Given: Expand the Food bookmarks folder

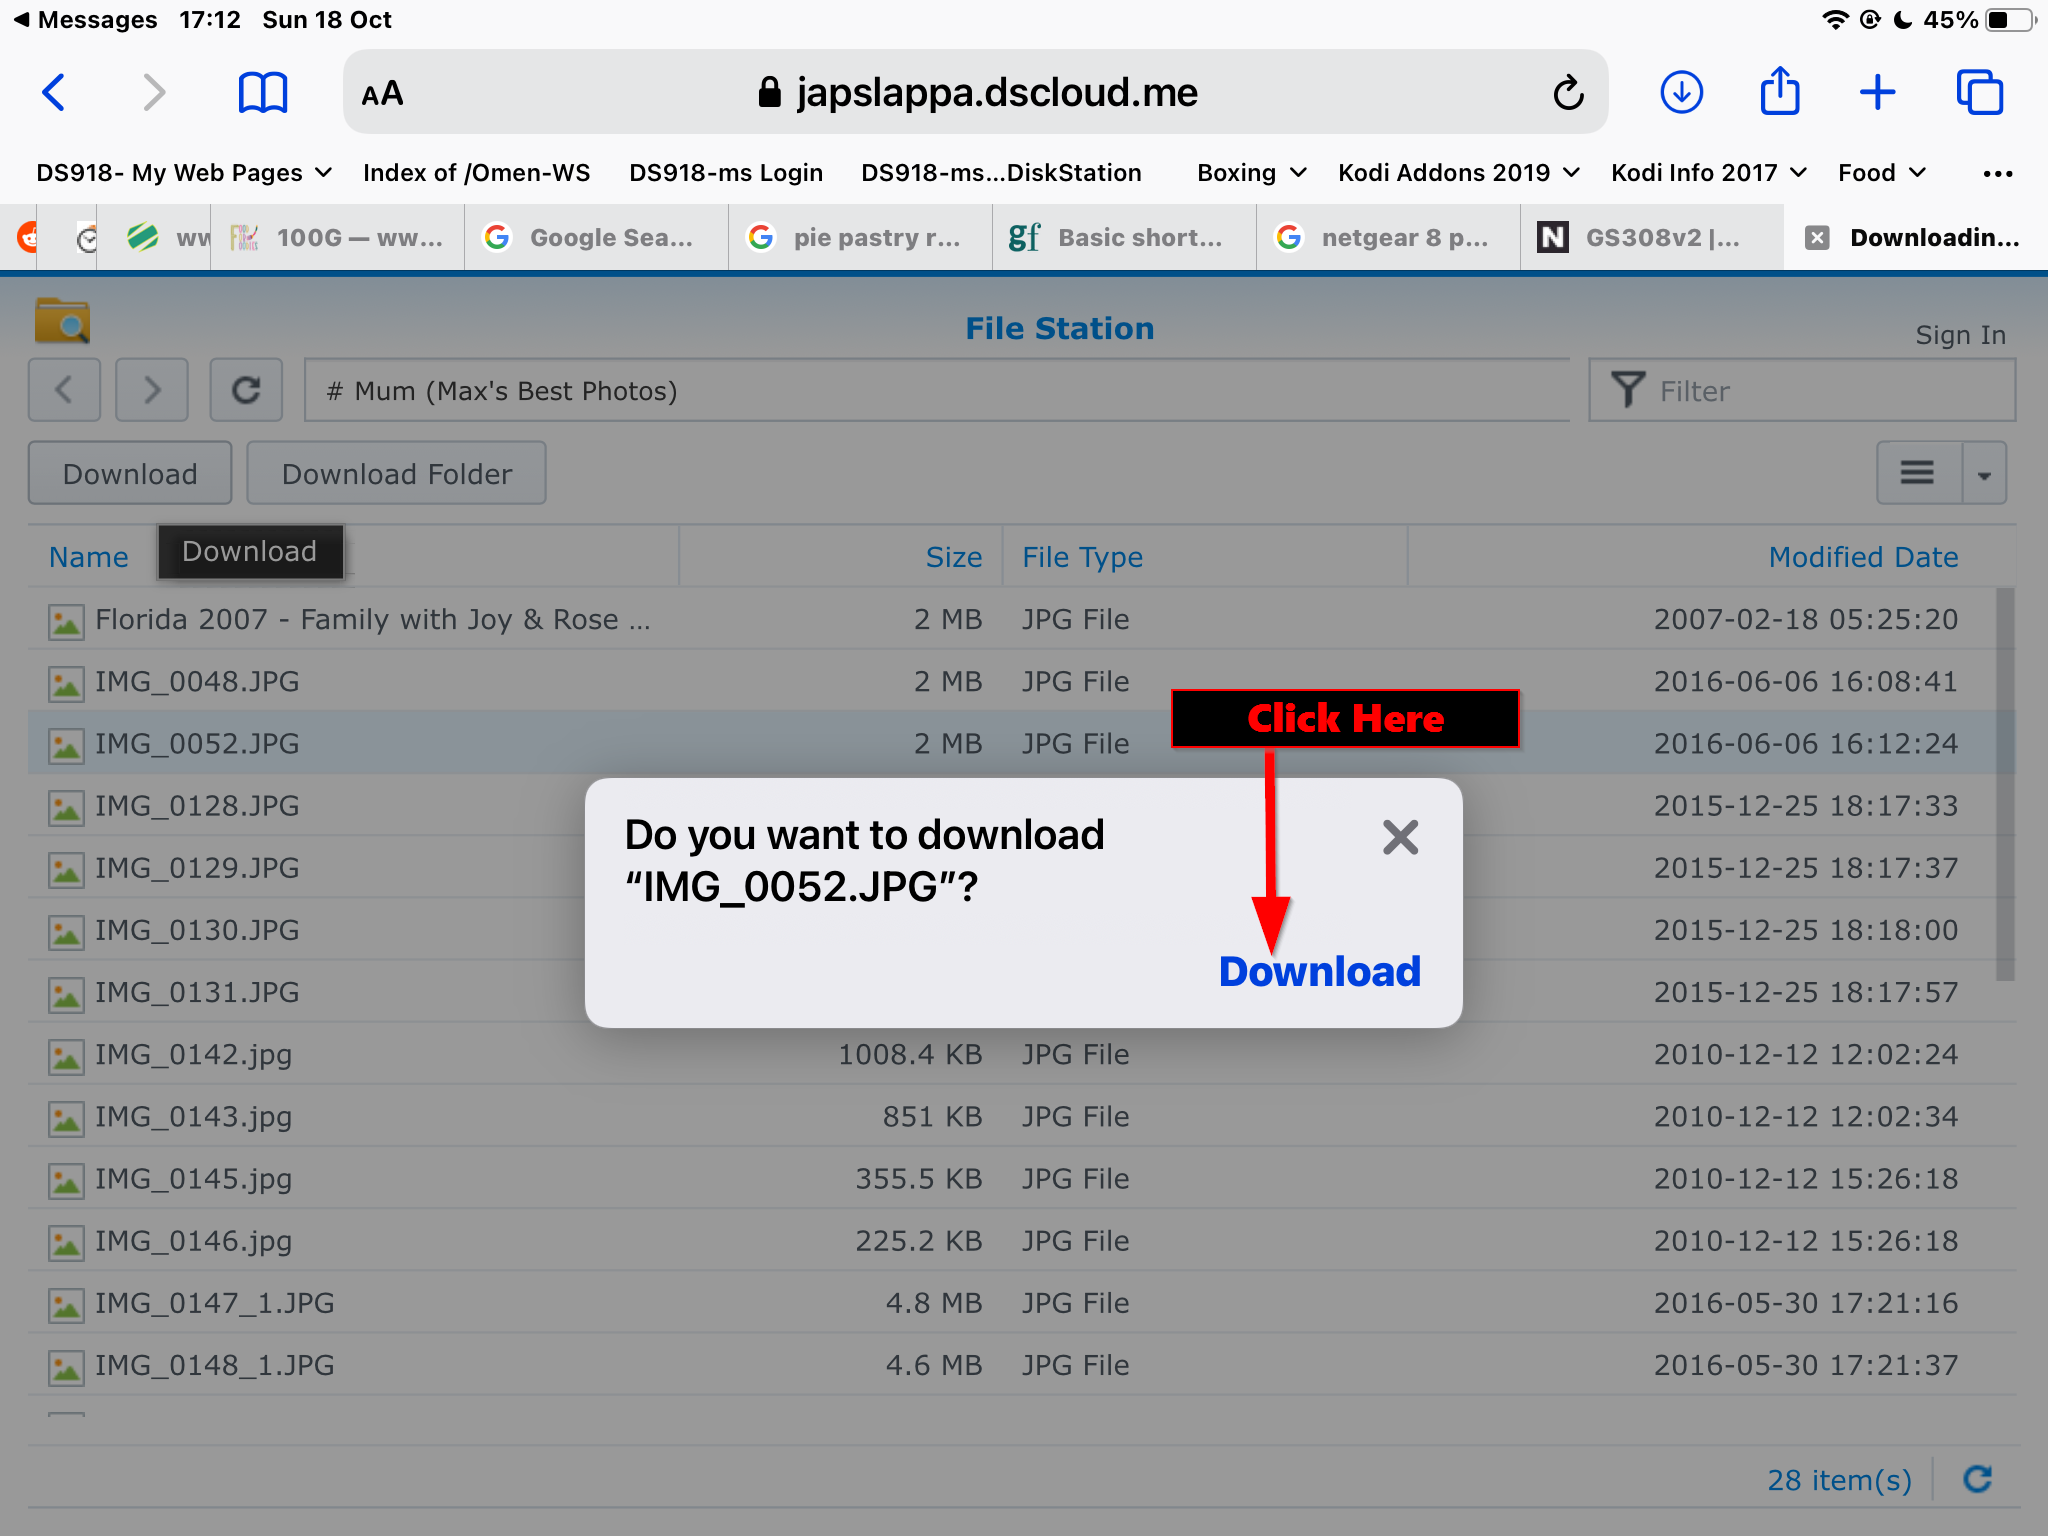Looking at the screenshot, I should (1882, 173).
